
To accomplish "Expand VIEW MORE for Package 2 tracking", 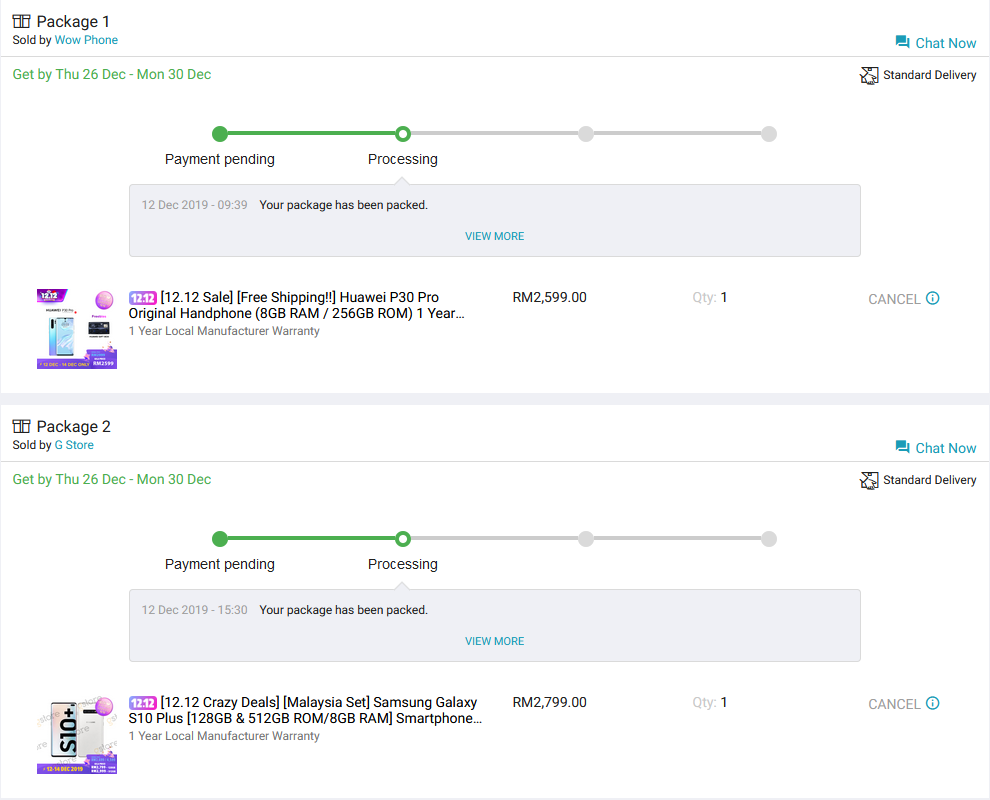I will click(x=494, y=642).
